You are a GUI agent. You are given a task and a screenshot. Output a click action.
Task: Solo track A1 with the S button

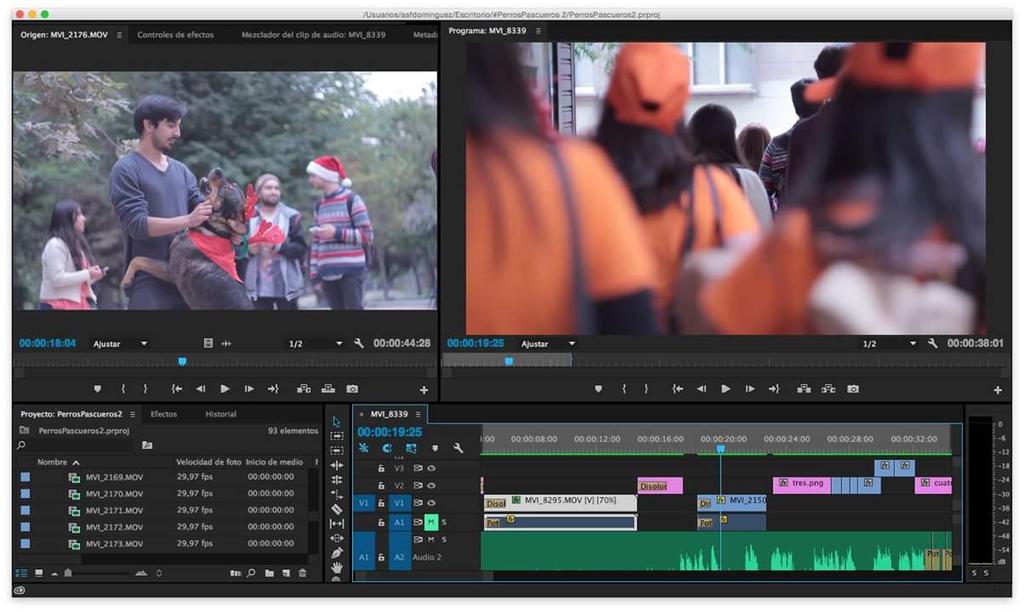[444, 523]
